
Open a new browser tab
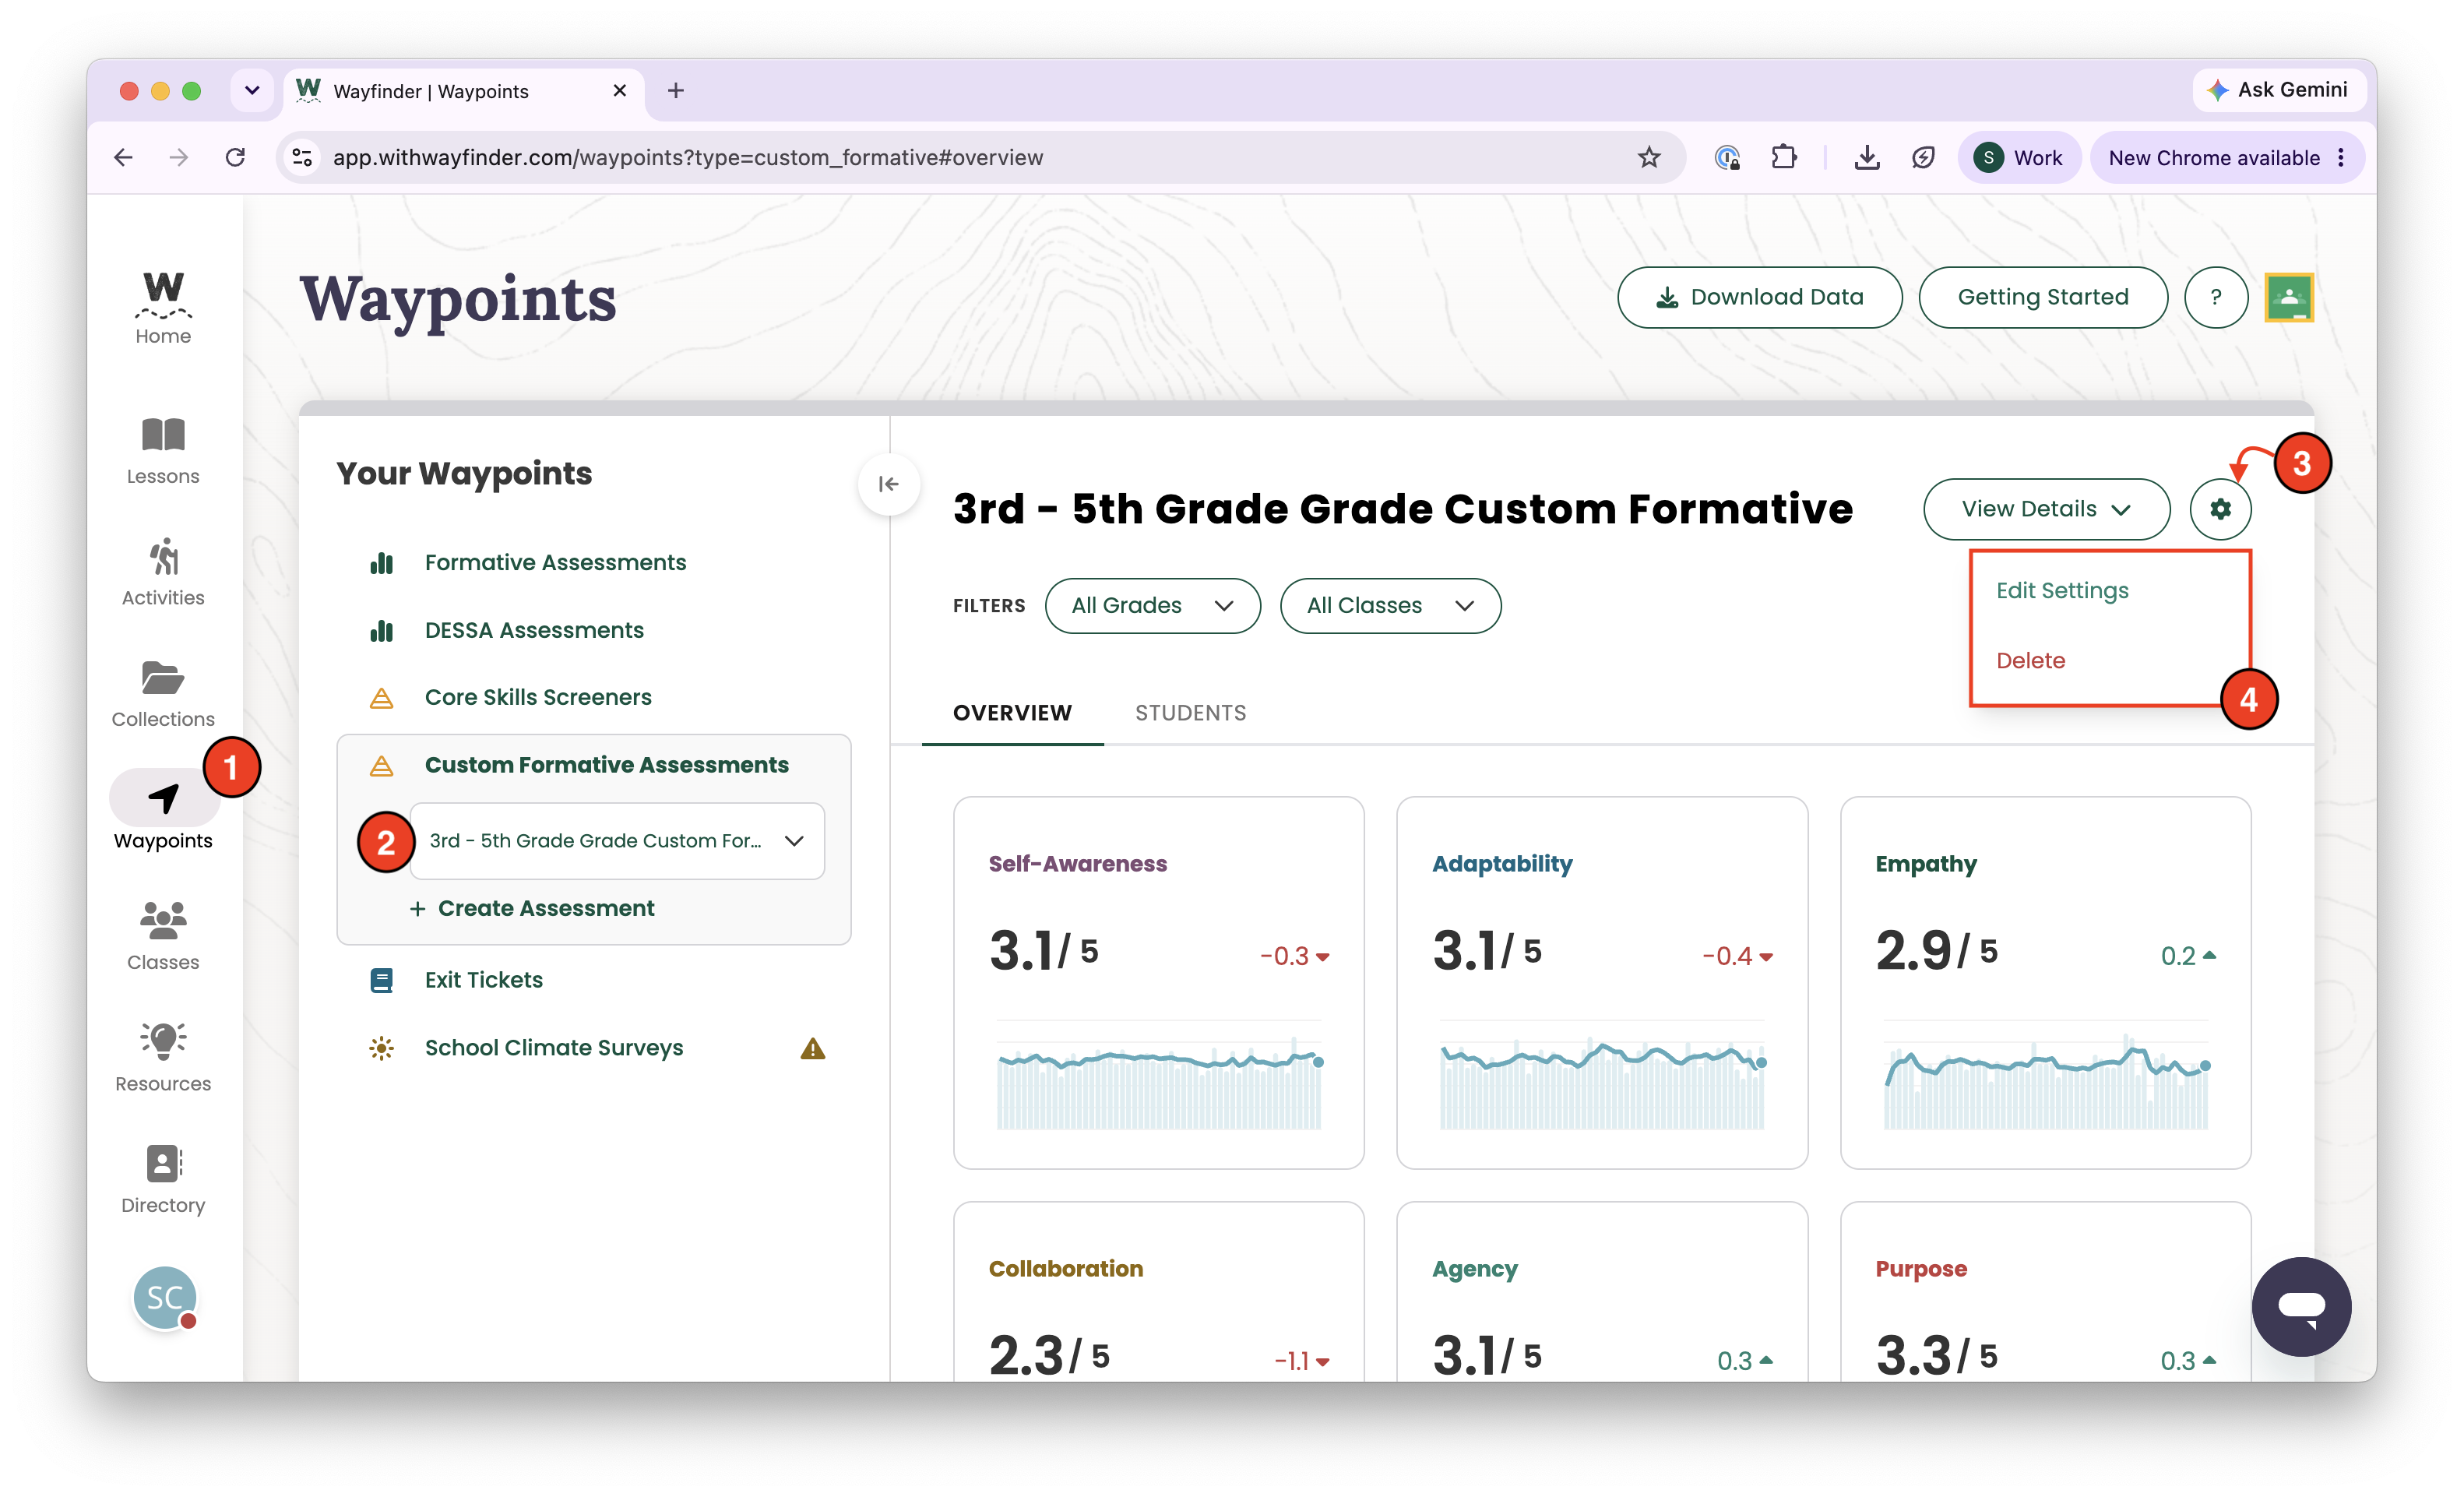676,90
